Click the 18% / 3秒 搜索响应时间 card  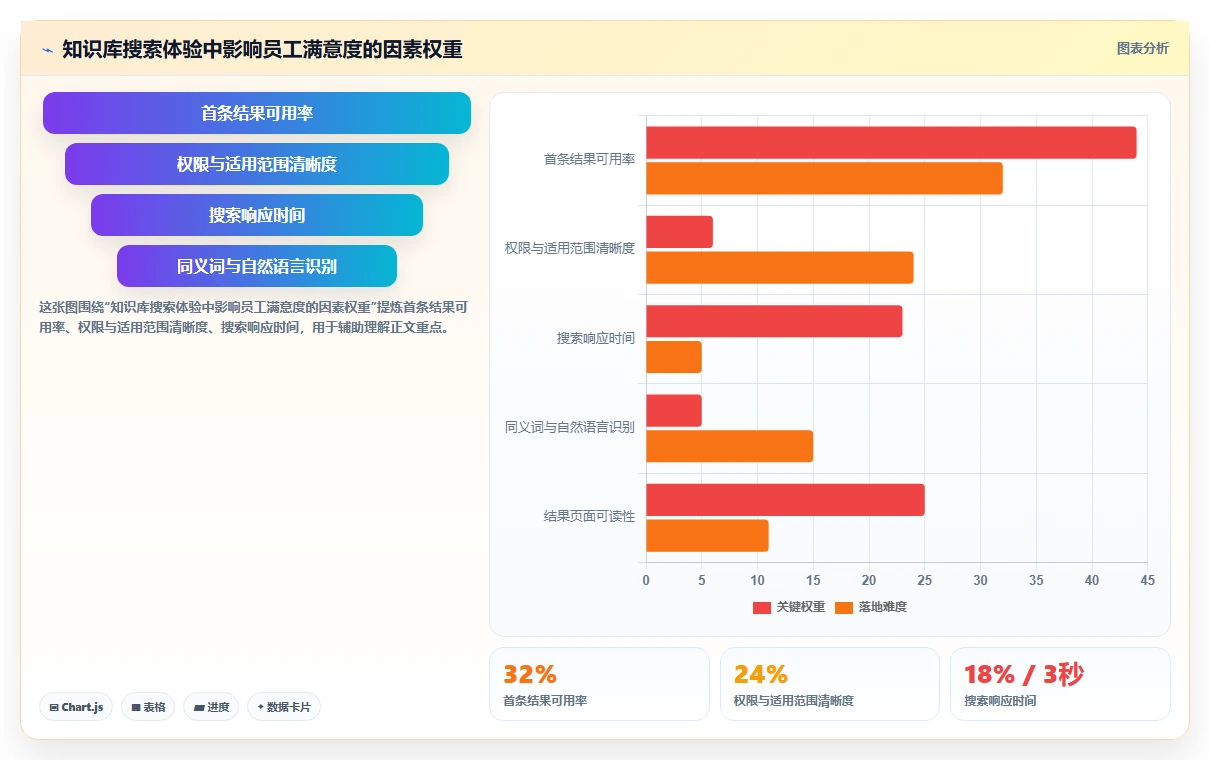tap(1060, 684)
